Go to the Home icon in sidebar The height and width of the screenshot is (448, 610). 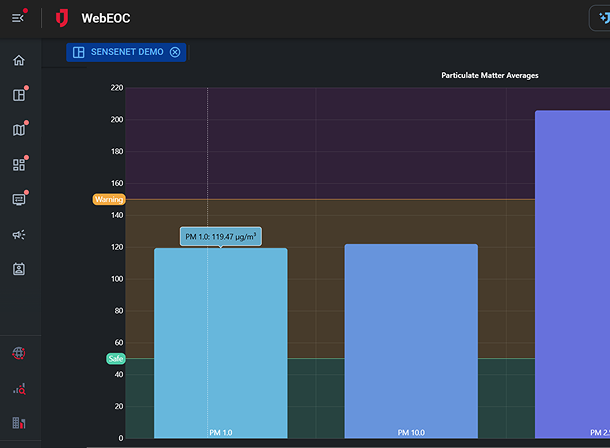coord(18,61)
